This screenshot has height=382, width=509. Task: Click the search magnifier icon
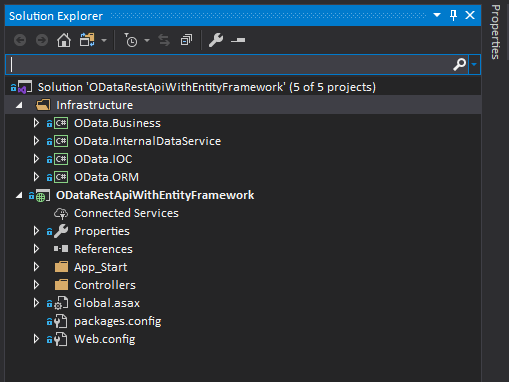pos(459,64)
